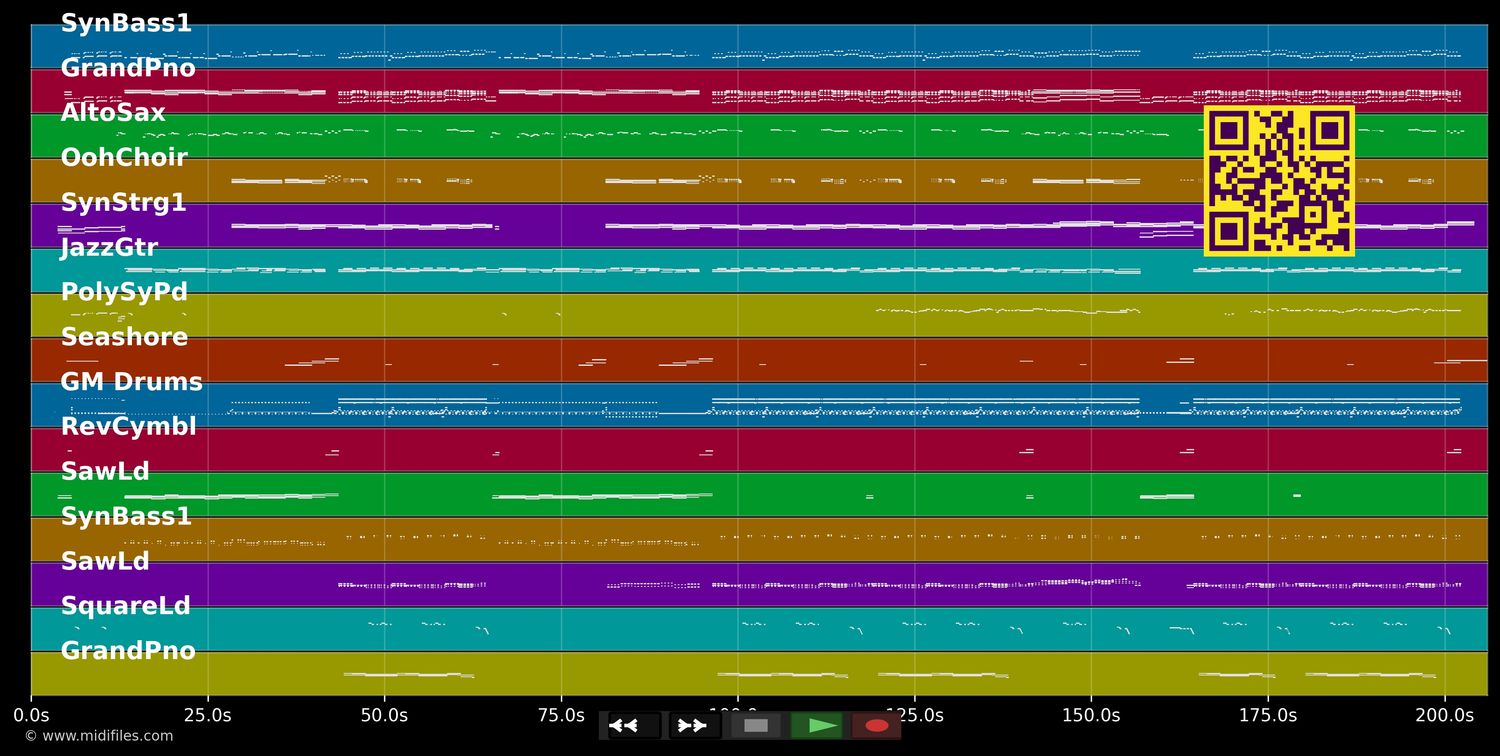Screen dimensions: 1500x756
Task: Click the 175.0s mark on the time axis
Action: (x=1268, y=715)
